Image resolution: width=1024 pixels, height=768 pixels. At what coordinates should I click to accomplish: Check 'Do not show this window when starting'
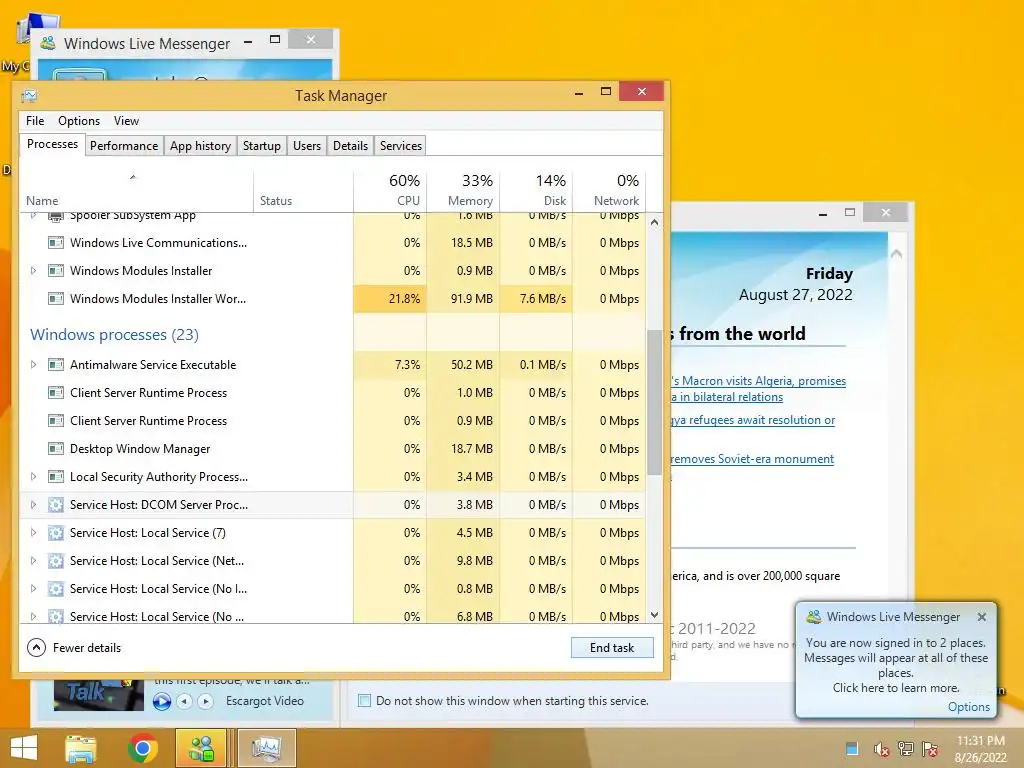click(x=364, y=701)
